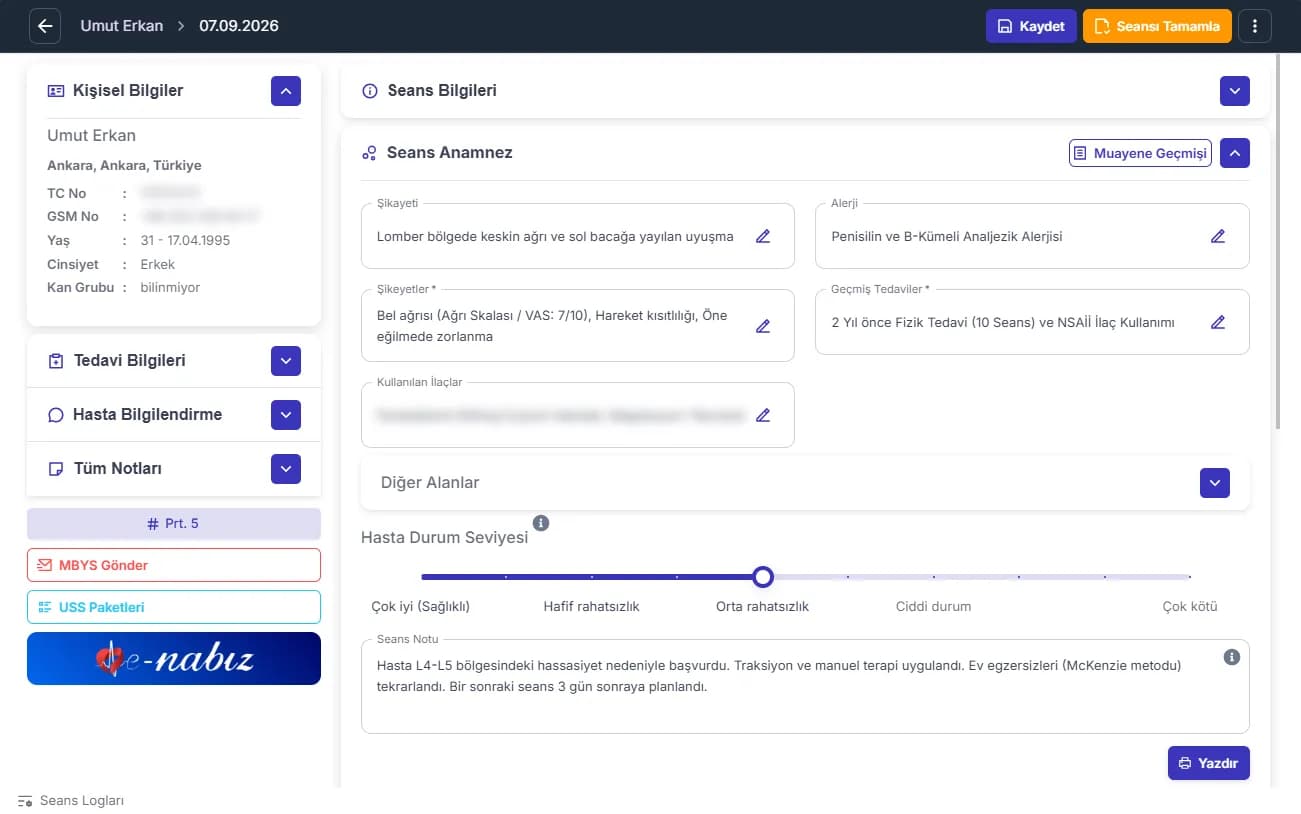1301x814 pixels.
Task: Collapse the Kişisel Bilgiler panel
Action: (x=286, y=91)
